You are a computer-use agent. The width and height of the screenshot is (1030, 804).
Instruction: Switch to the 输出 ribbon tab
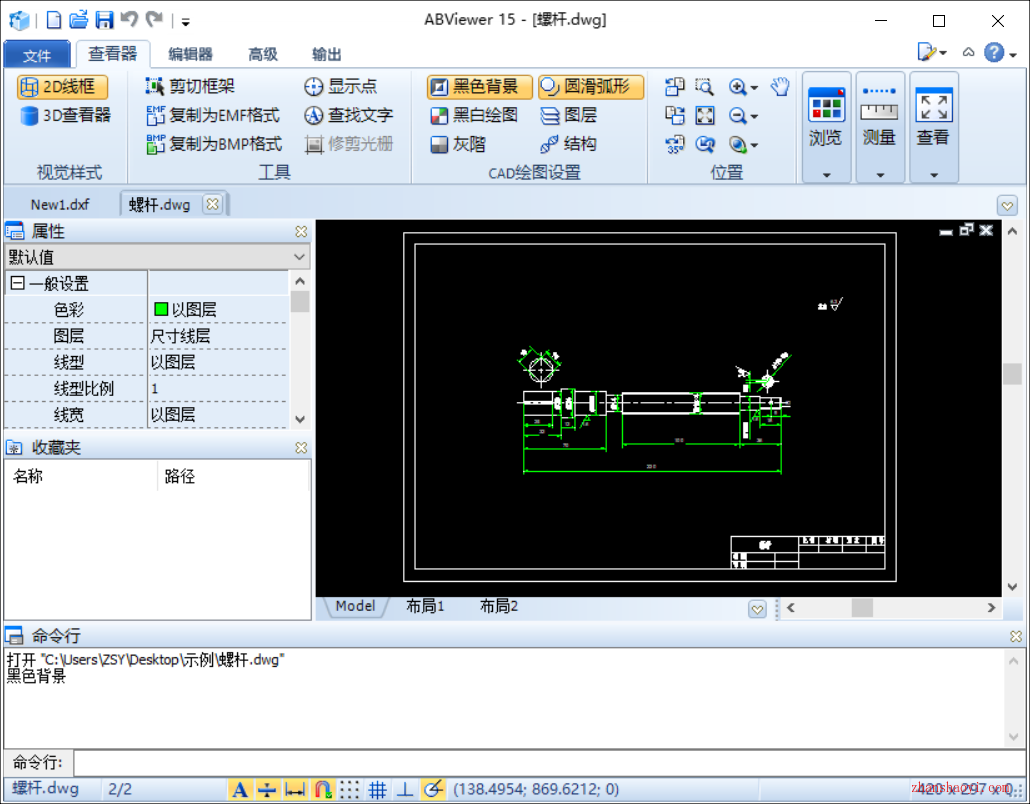326,54
